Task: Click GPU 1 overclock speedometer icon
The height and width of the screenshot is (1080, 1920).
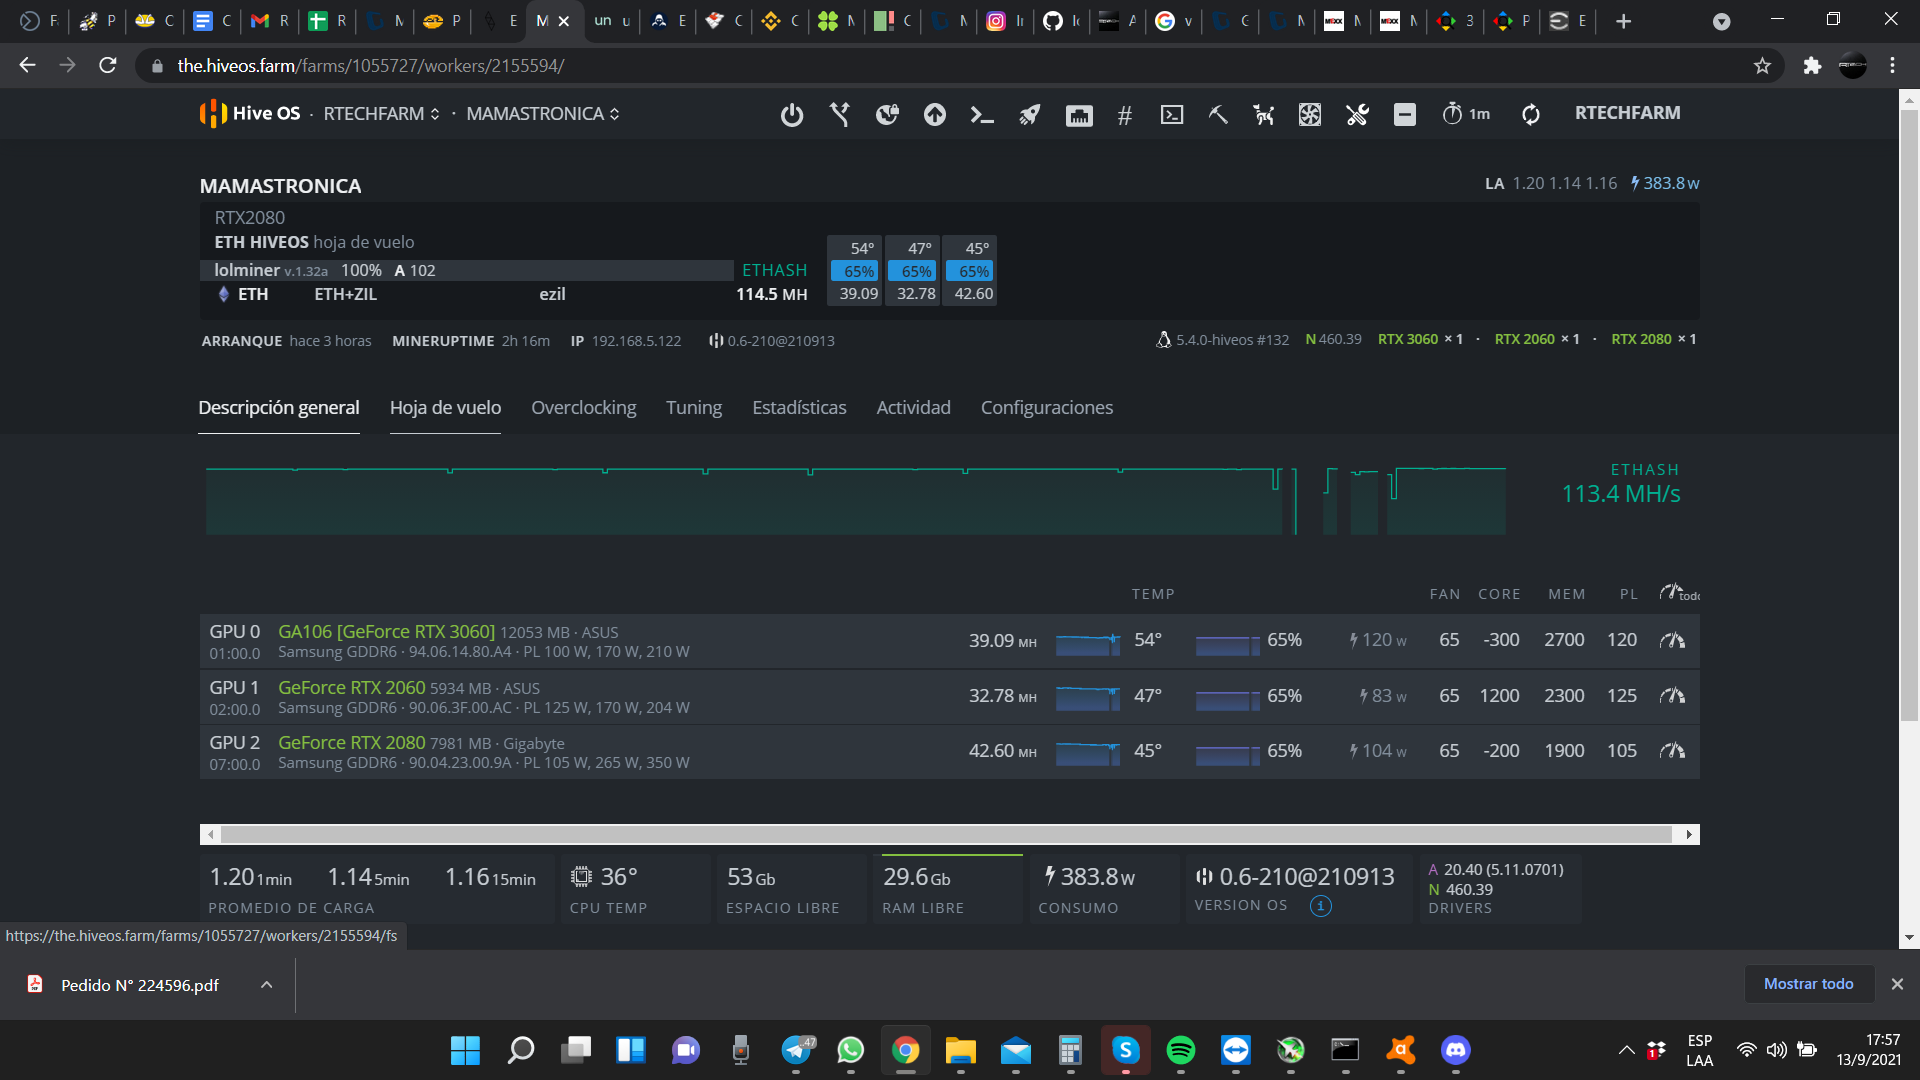Action: pyautogui.click(x=1672, y=695)
